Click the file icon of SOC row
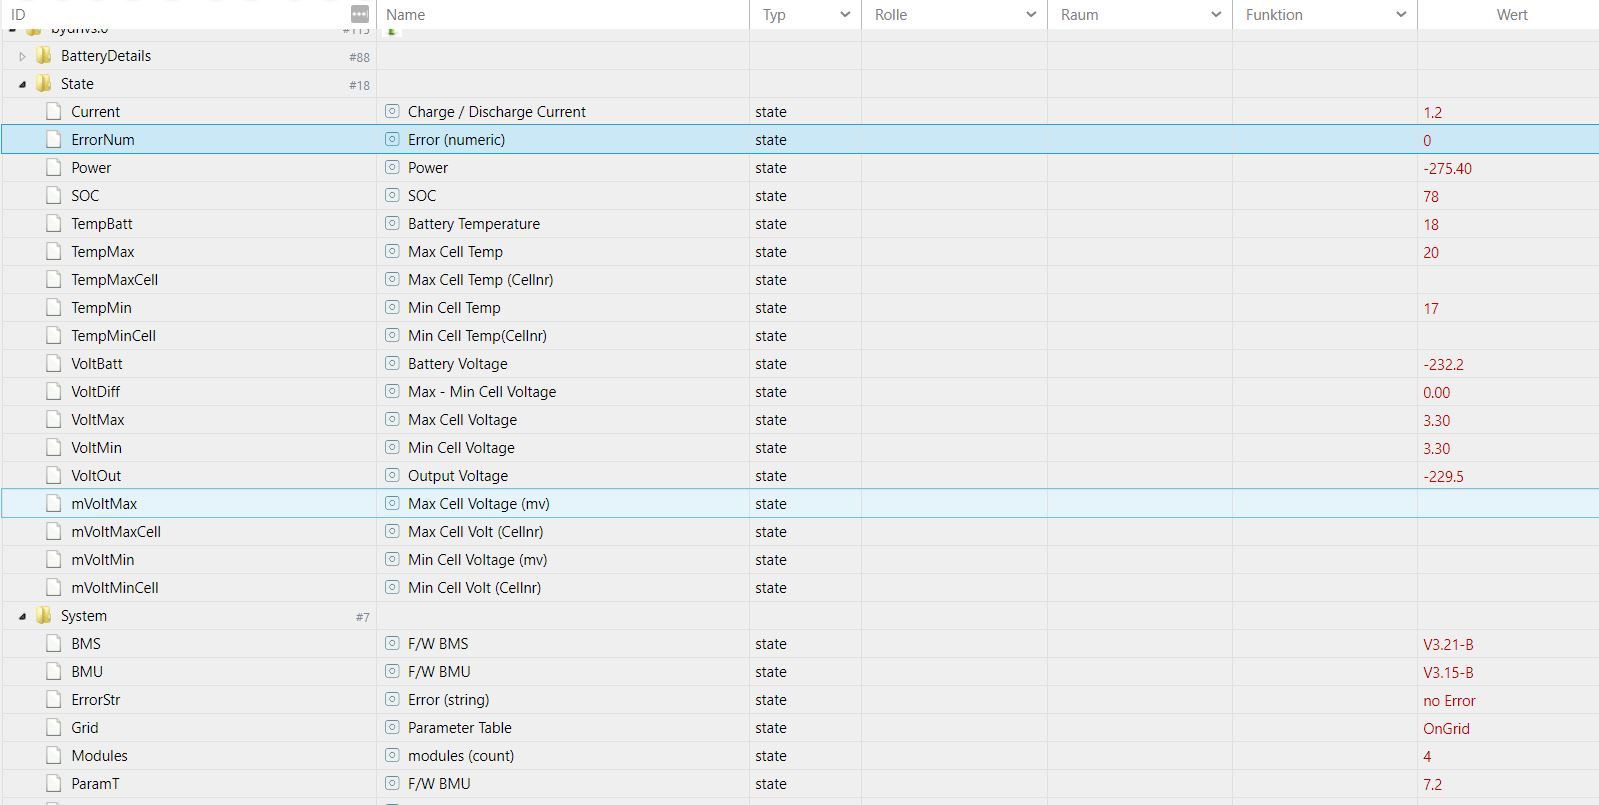Image resolution: width=1599 pixels, height=805 pixels. pyautogui.click(x=54, y=196)
